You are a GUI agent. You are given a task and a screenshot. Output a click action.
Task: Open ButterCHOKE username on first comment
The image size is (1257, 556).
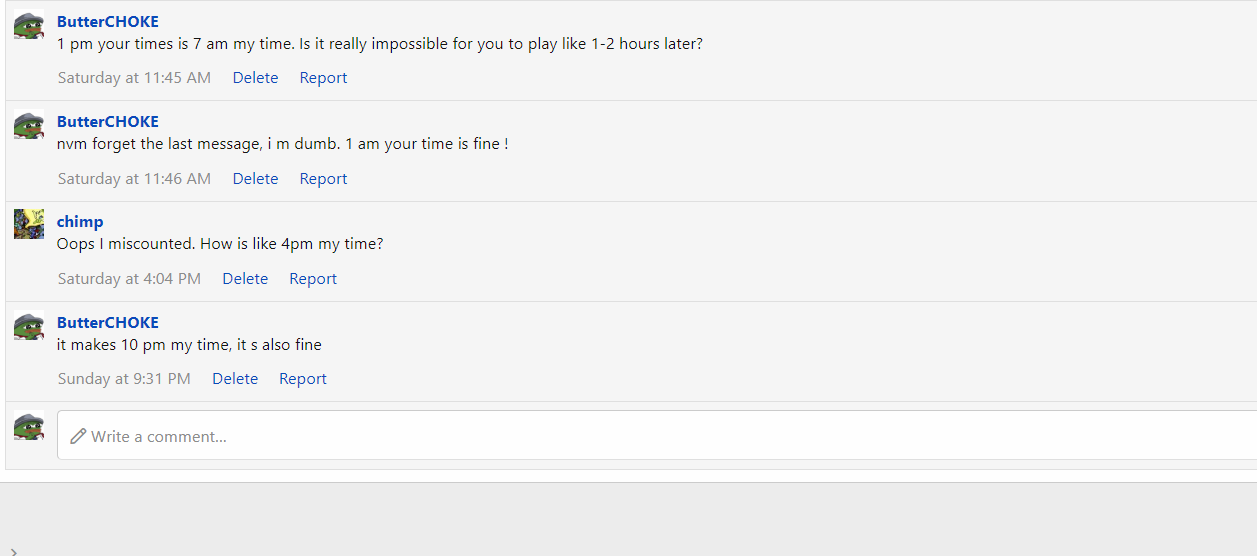point(108,21)
